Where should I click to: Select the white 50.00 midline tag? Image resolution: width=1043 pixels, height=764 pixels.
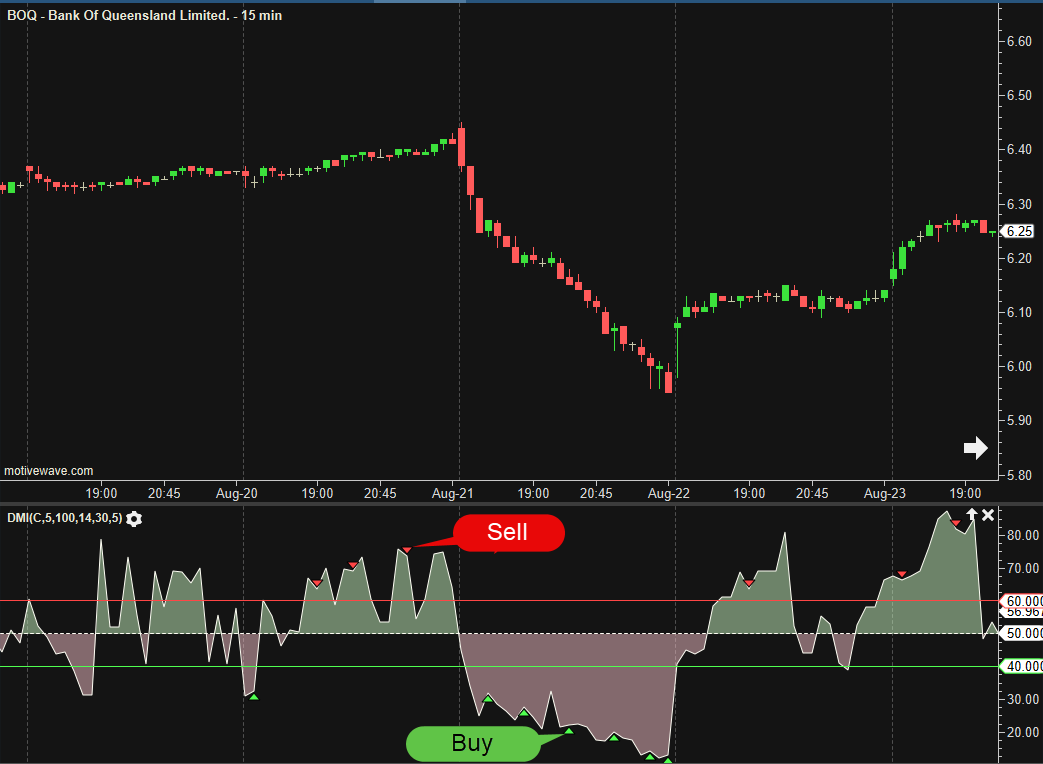tap(1021, 634)
